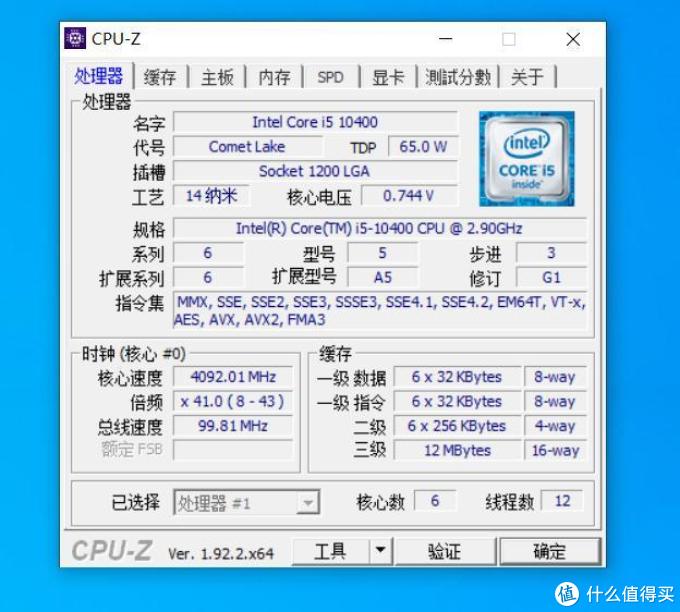Click the 指令集 instruction set text box

pyautogui.click(x=379, y=311)
